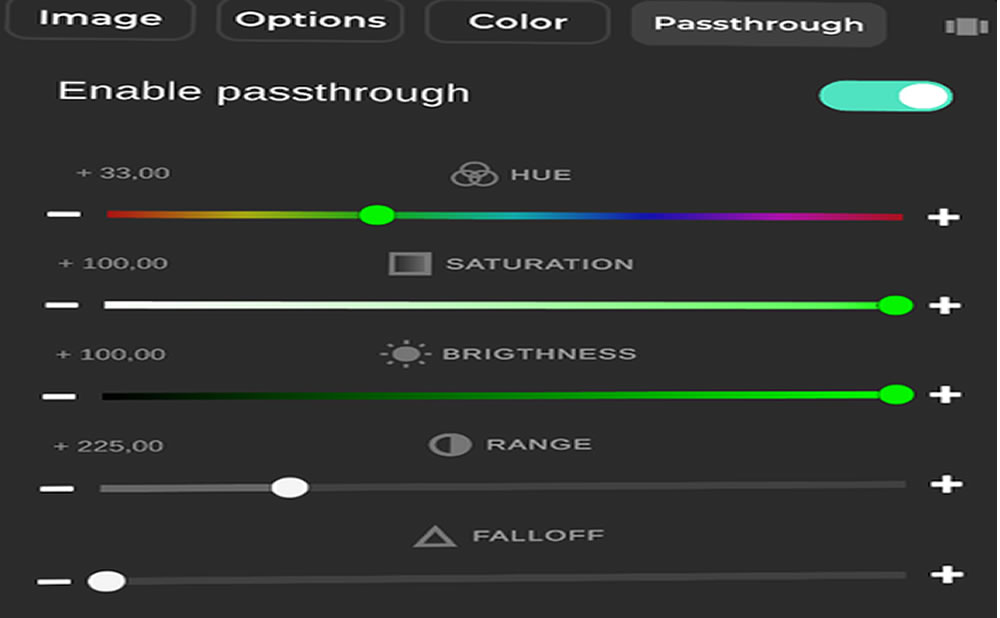This screenshot has width=1000, height=618.
Task: Click the minus icon for Hue
Action: click(x=64, y=214)
